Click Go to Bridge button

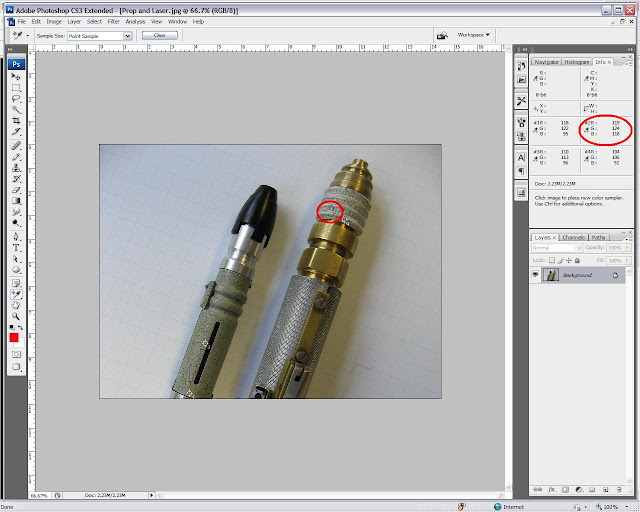click(x=442, y=36)
